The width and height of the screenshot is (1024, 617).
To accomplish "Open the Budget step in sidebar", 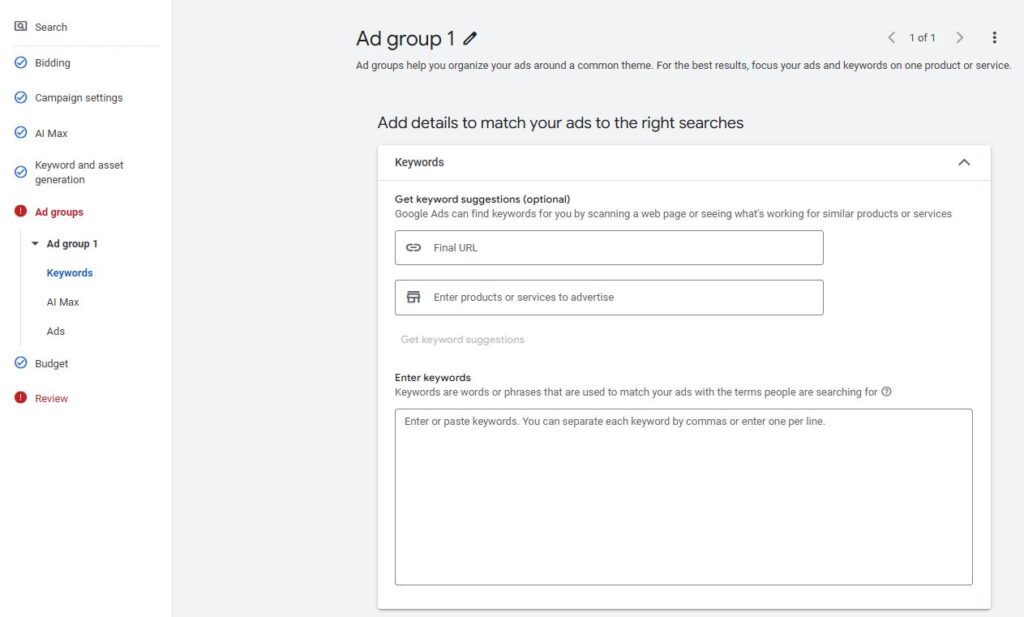I will [51, 364].
